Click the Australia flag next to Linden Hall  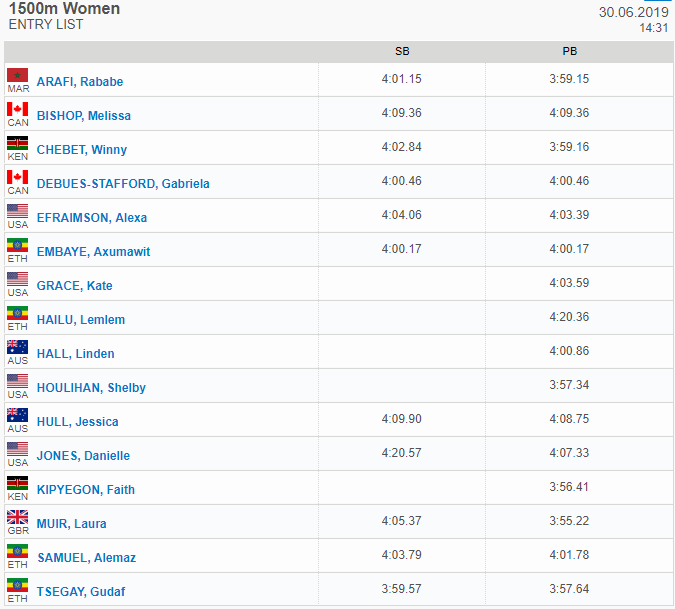(x=18, y=347)
